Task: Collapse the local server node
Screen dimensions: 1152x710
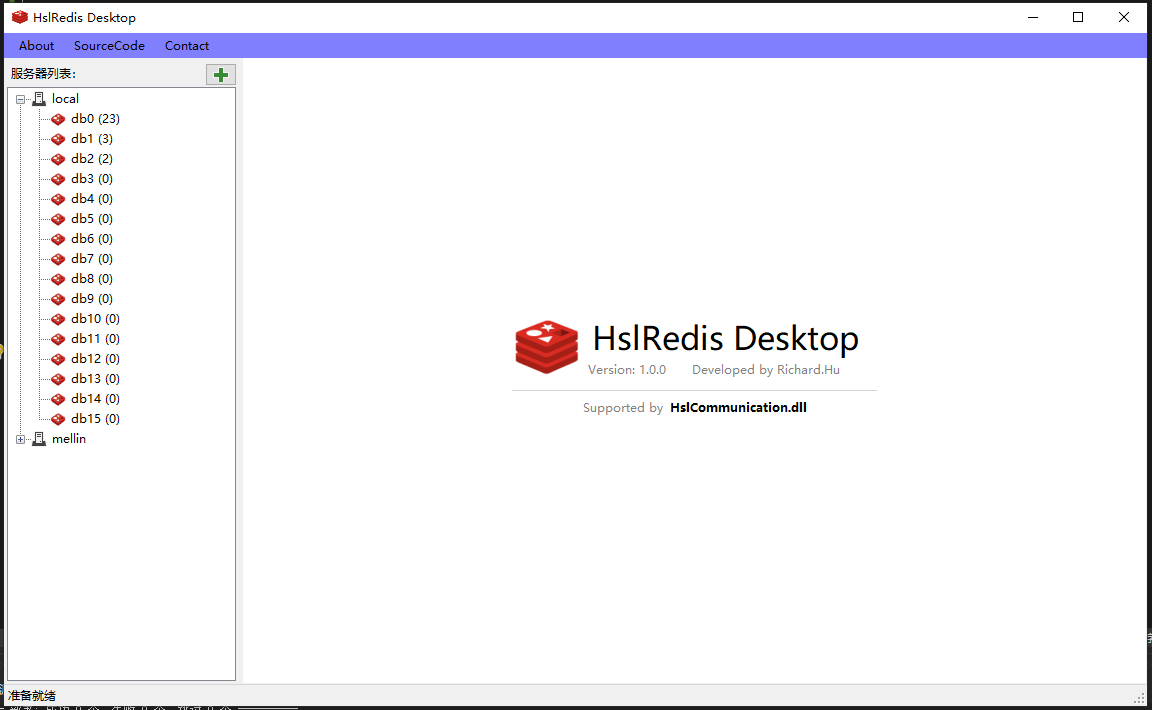Action: coord(21,99)
